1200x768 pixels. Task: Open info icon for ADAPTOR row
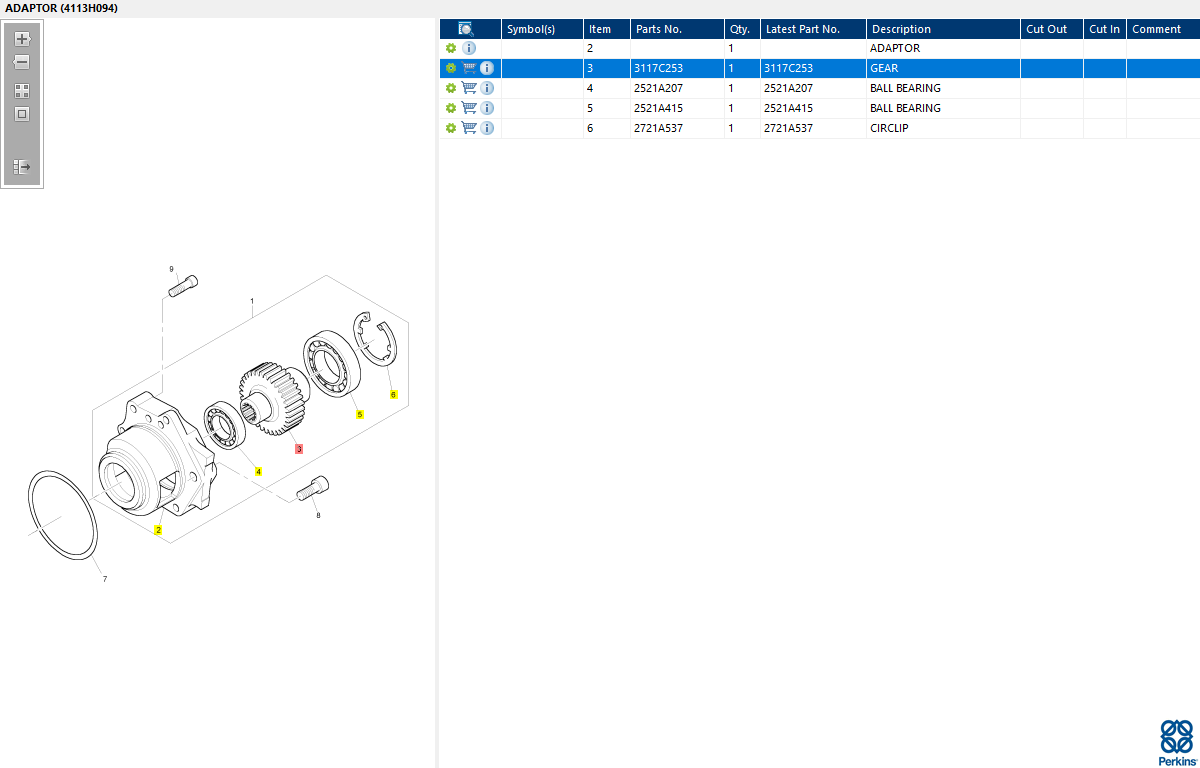tap(469, 48)
